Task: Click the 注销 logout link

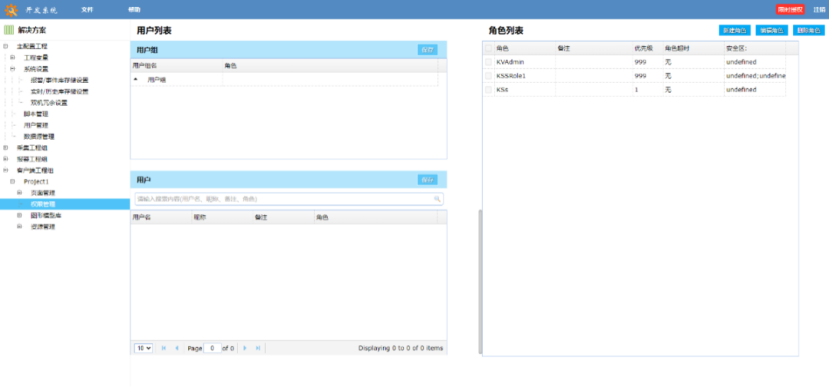Action: pyautogui.click(x=819, y=10)
